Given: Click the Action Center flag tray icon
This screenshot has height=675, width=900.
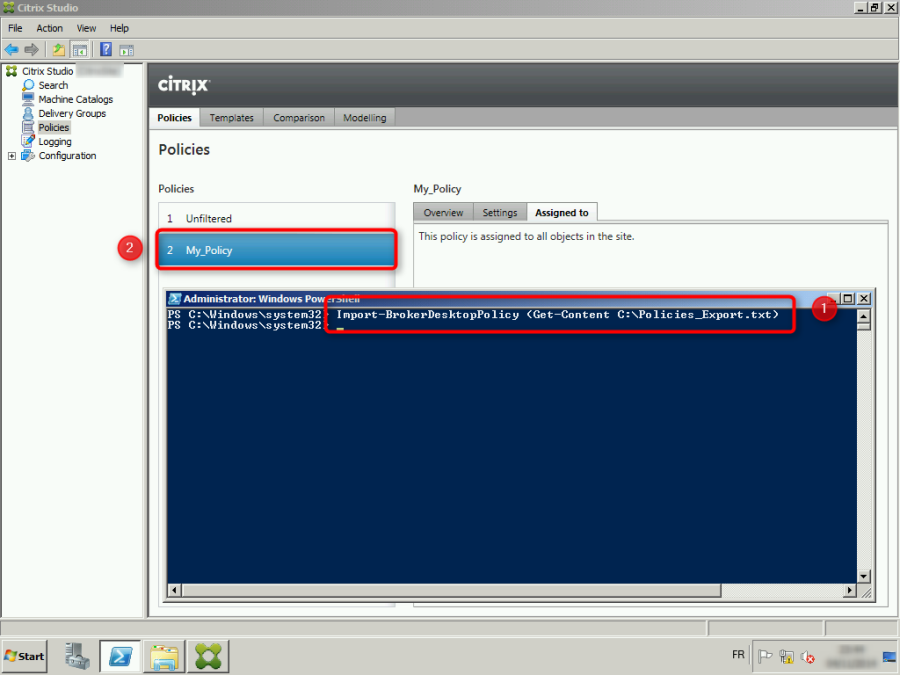Looking at the screenshot, I should pos(765,656).
